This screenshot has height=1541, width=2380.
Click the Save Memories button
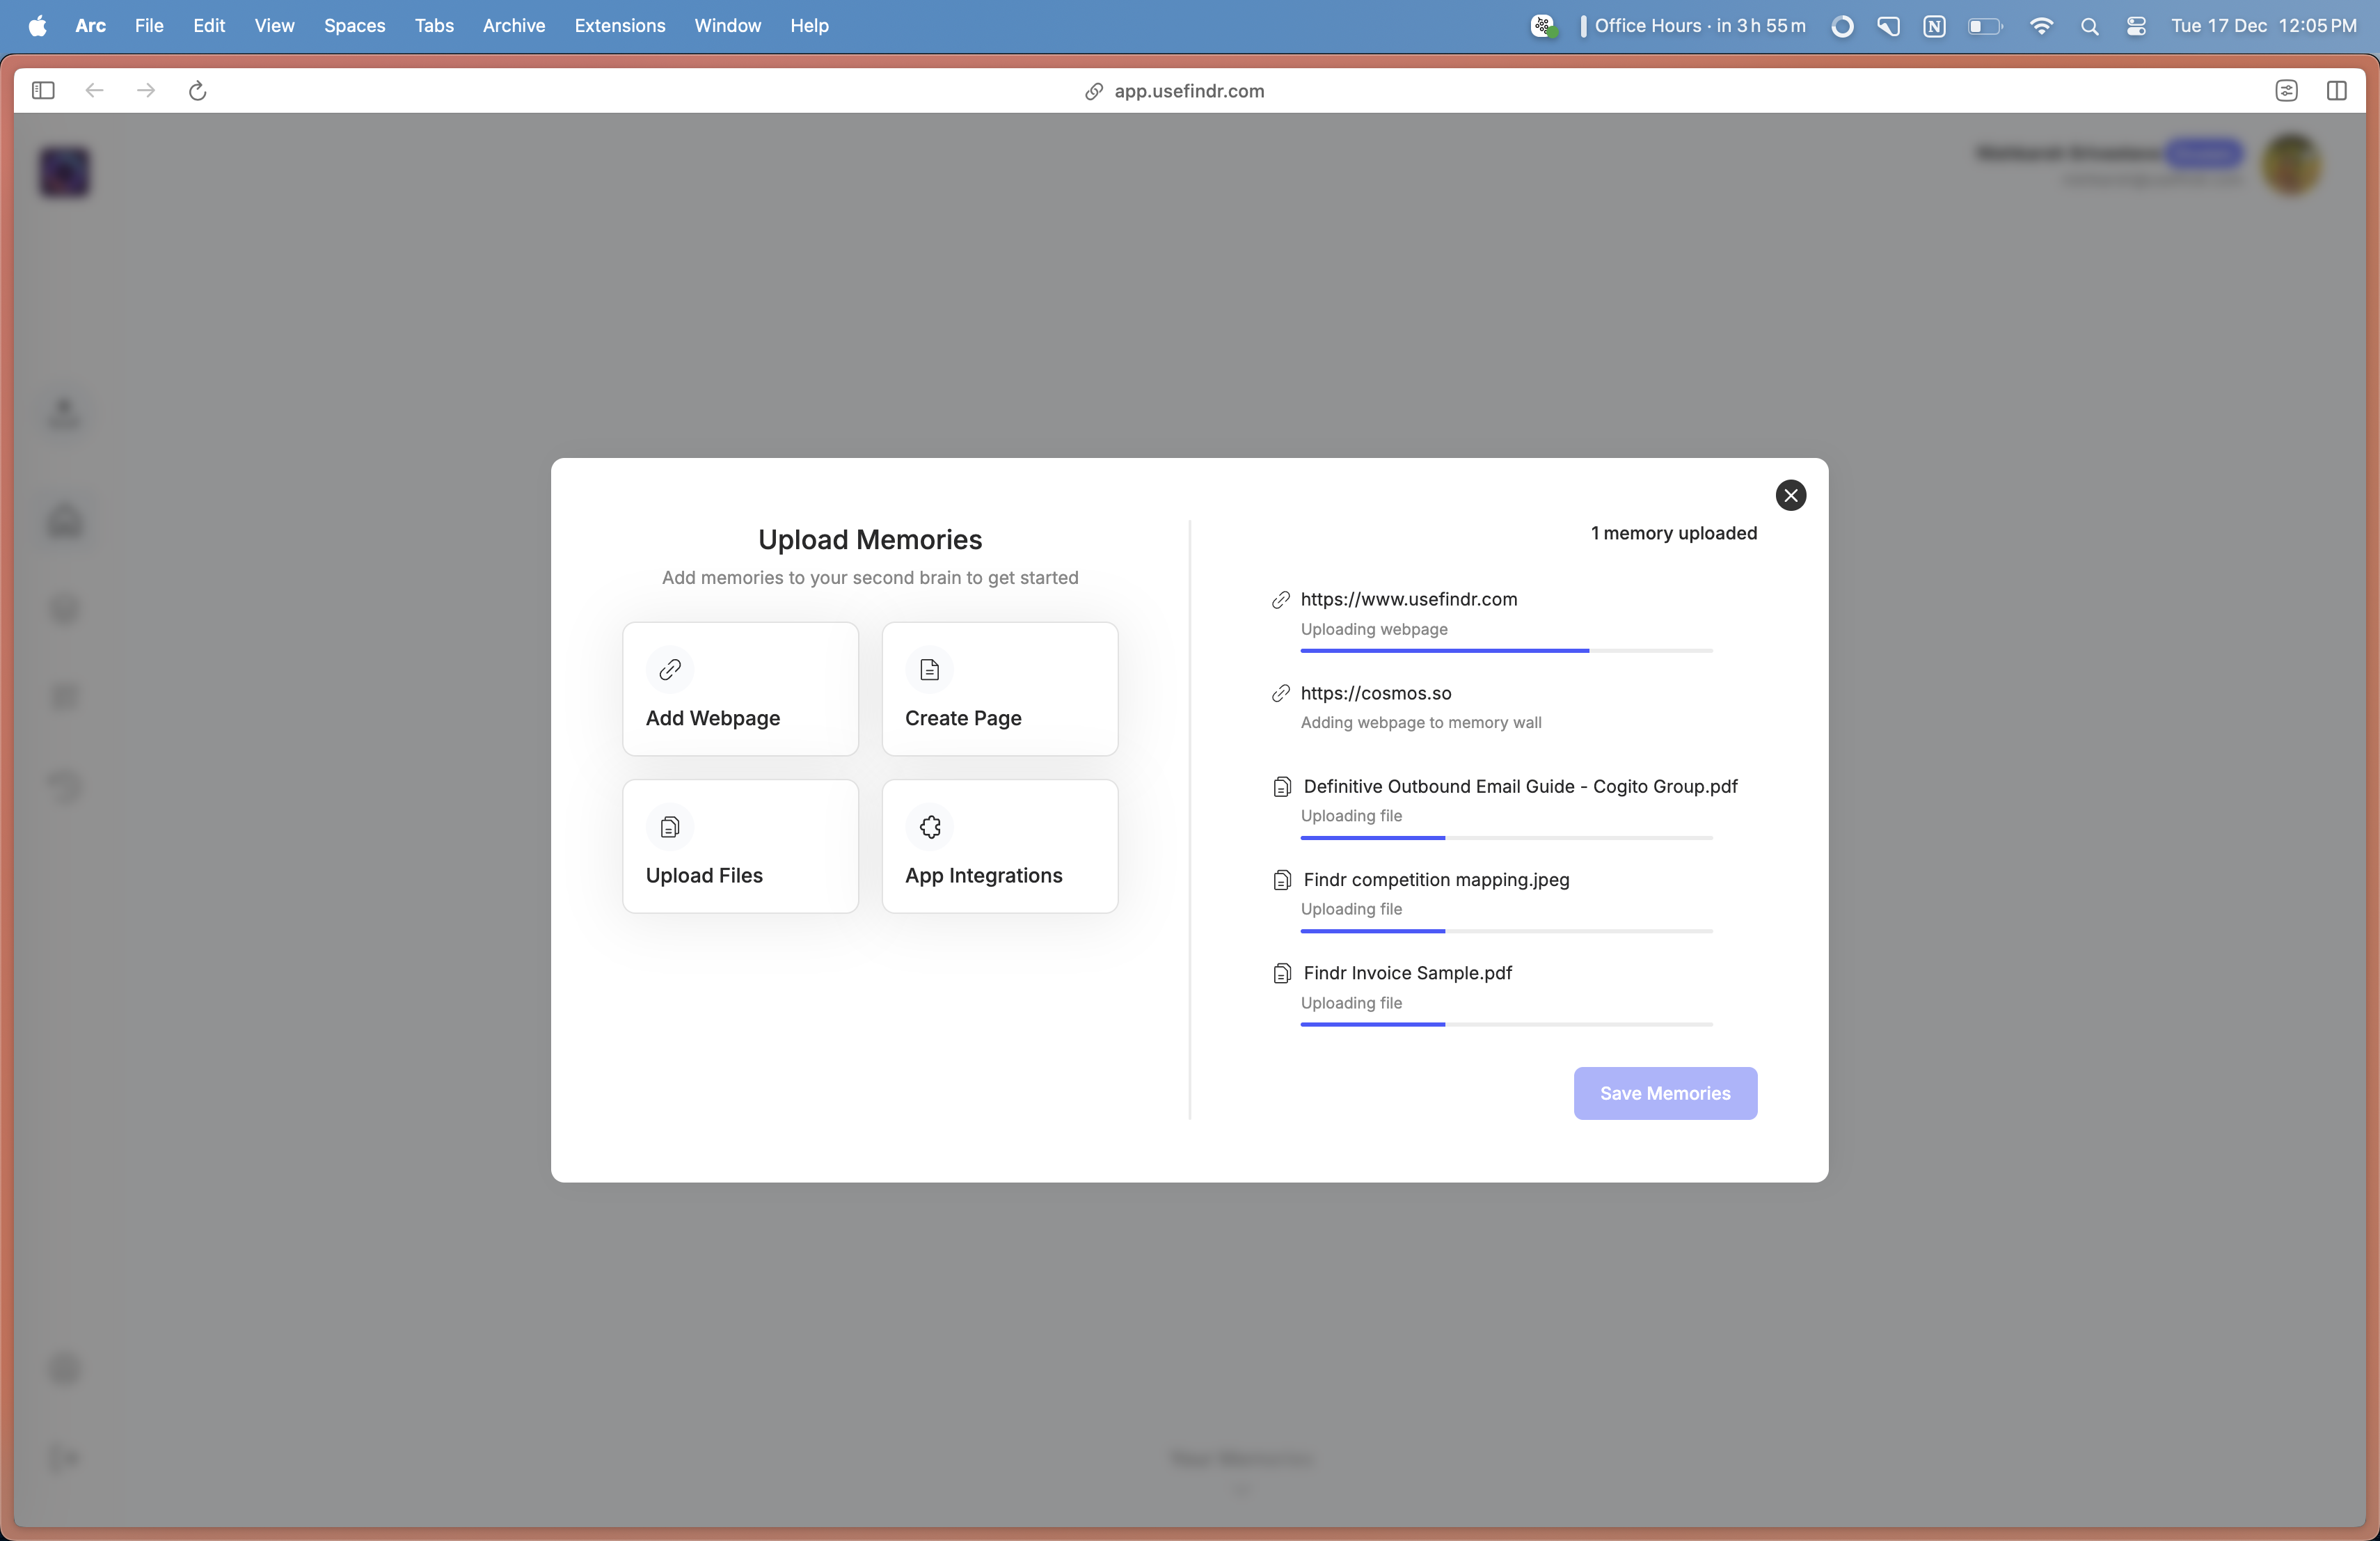point(1665,1093)
